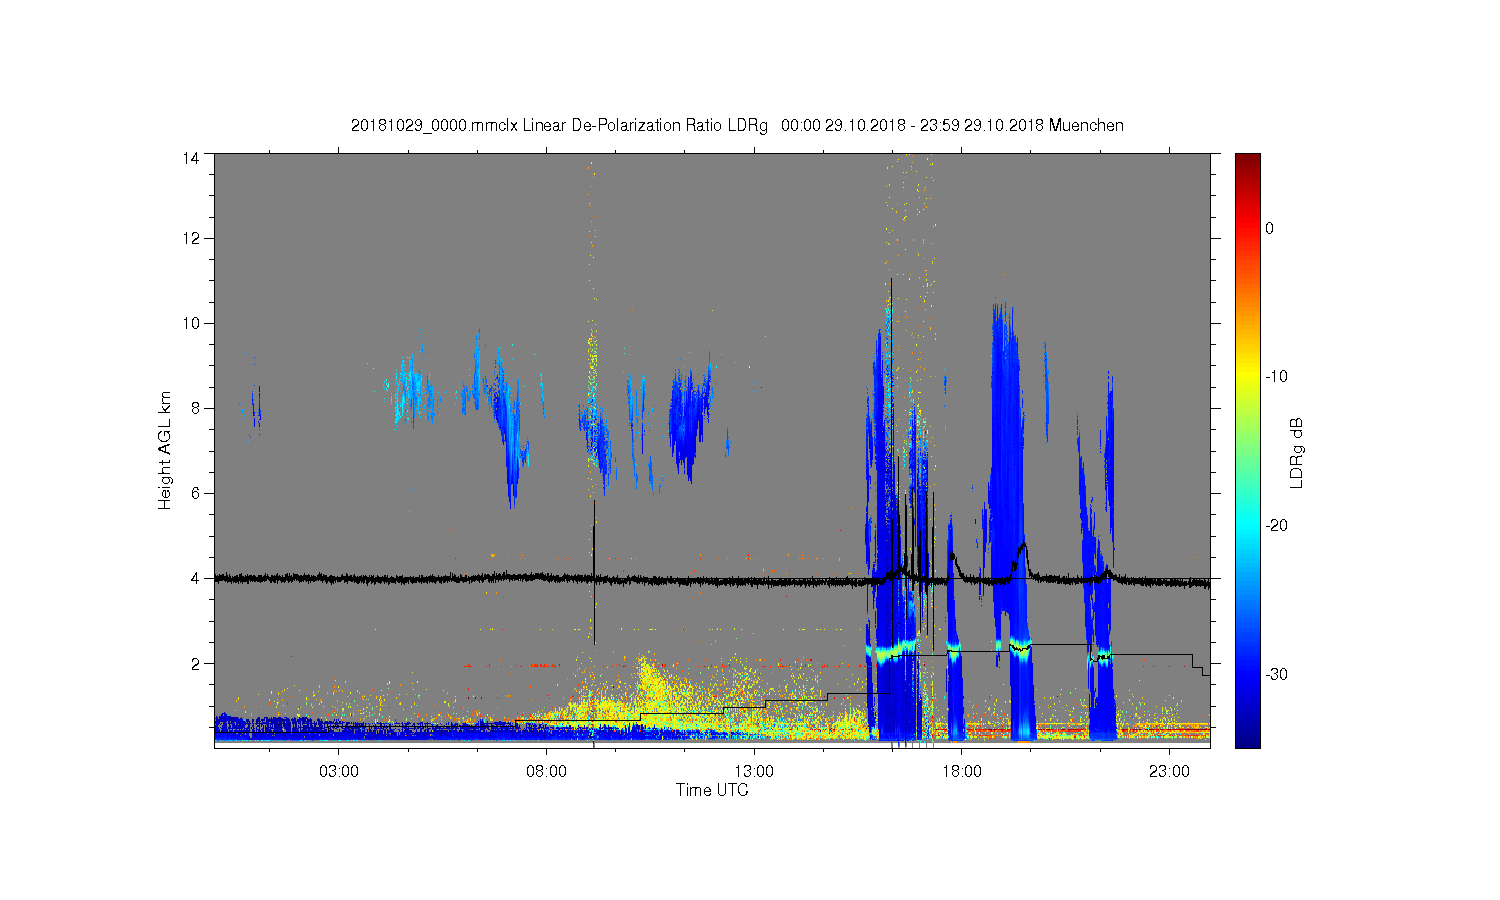Click the height tick label '10'

click(x=191, y=323)
